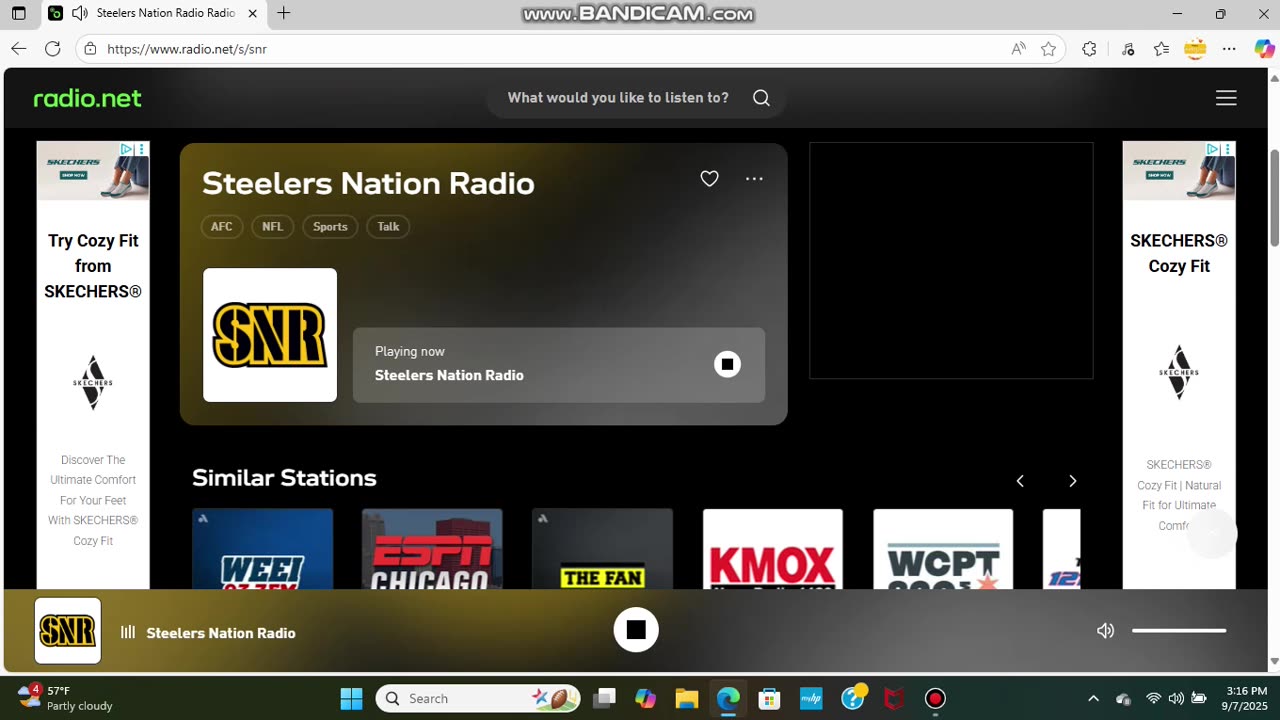Image resolution: width=1280 pixels, height=720 pixels.
Task: Open the Edge Settings and more menu
Action: pyautogui.click(x=1230, y=48)
